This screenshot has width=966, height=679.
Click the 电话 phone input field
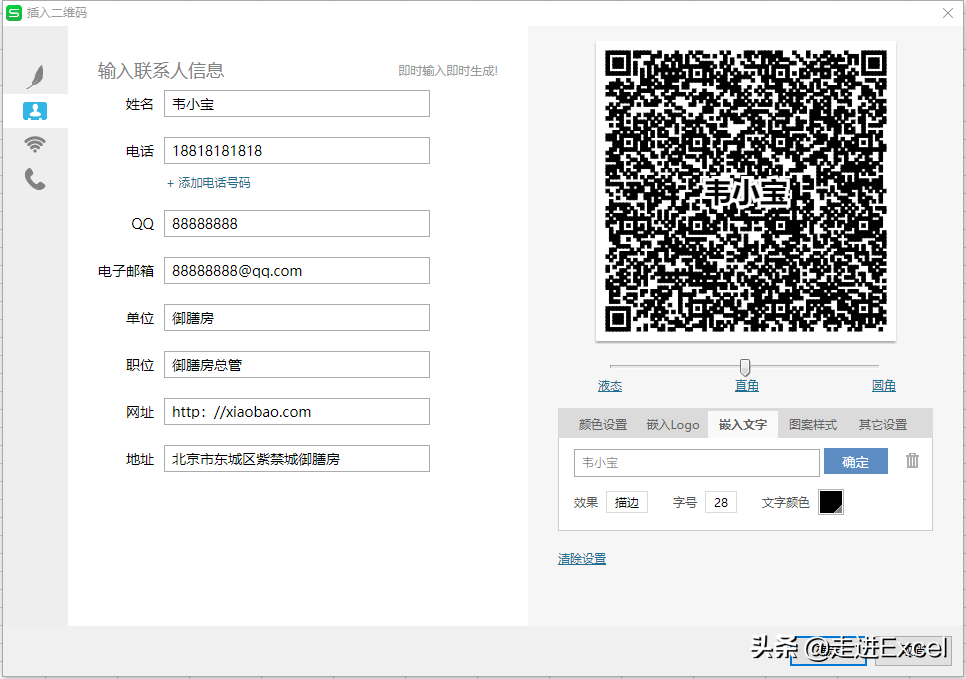pos(297,150)
